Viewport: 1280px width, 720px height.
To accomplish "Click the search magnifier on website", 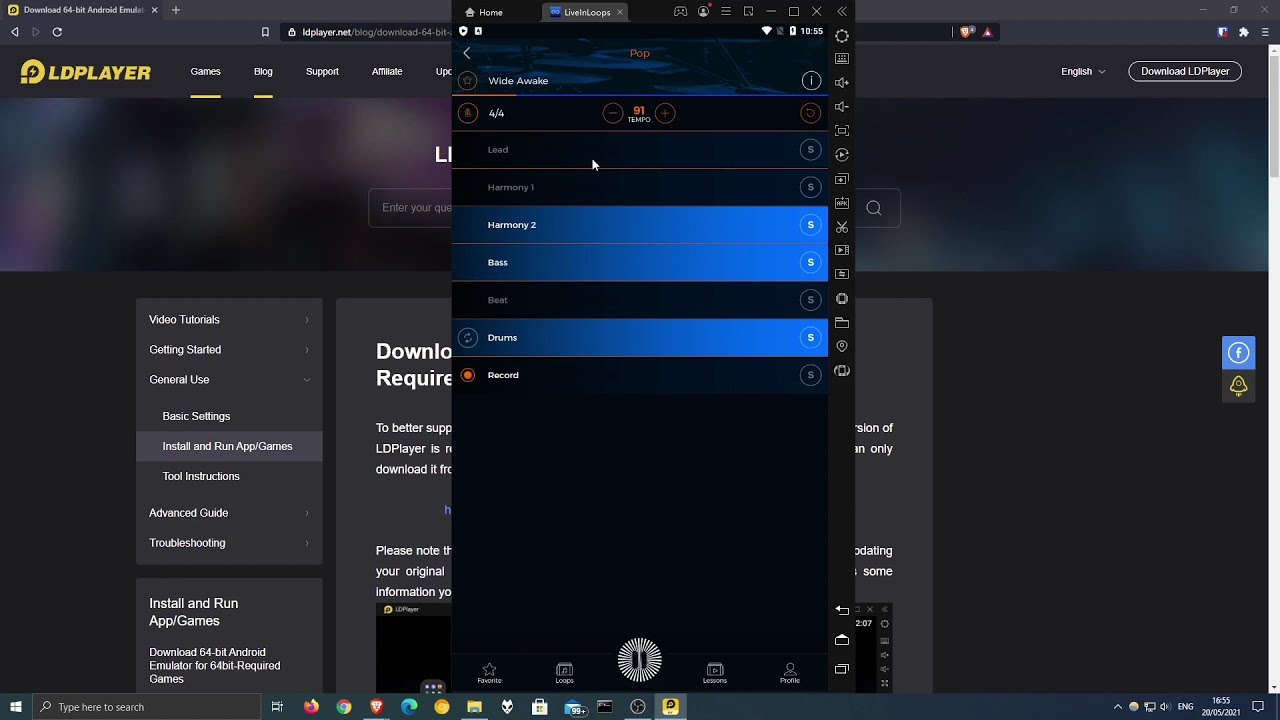I will (874, 208).
